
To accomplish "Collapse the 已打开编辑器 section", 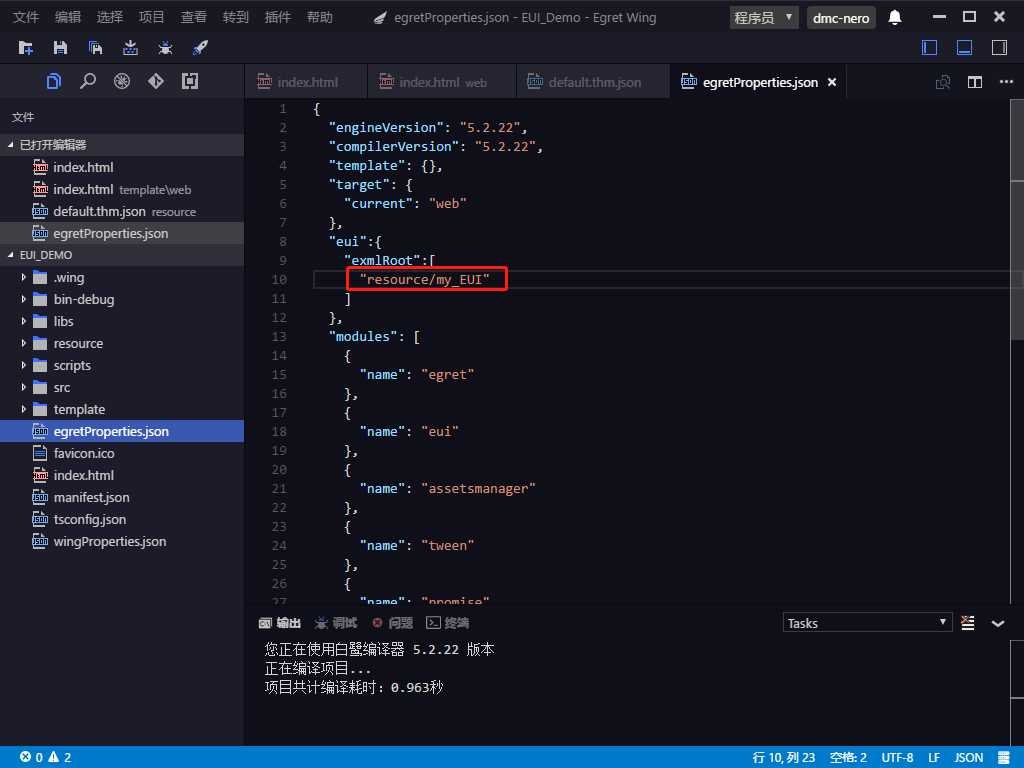I will pos(121,145).
